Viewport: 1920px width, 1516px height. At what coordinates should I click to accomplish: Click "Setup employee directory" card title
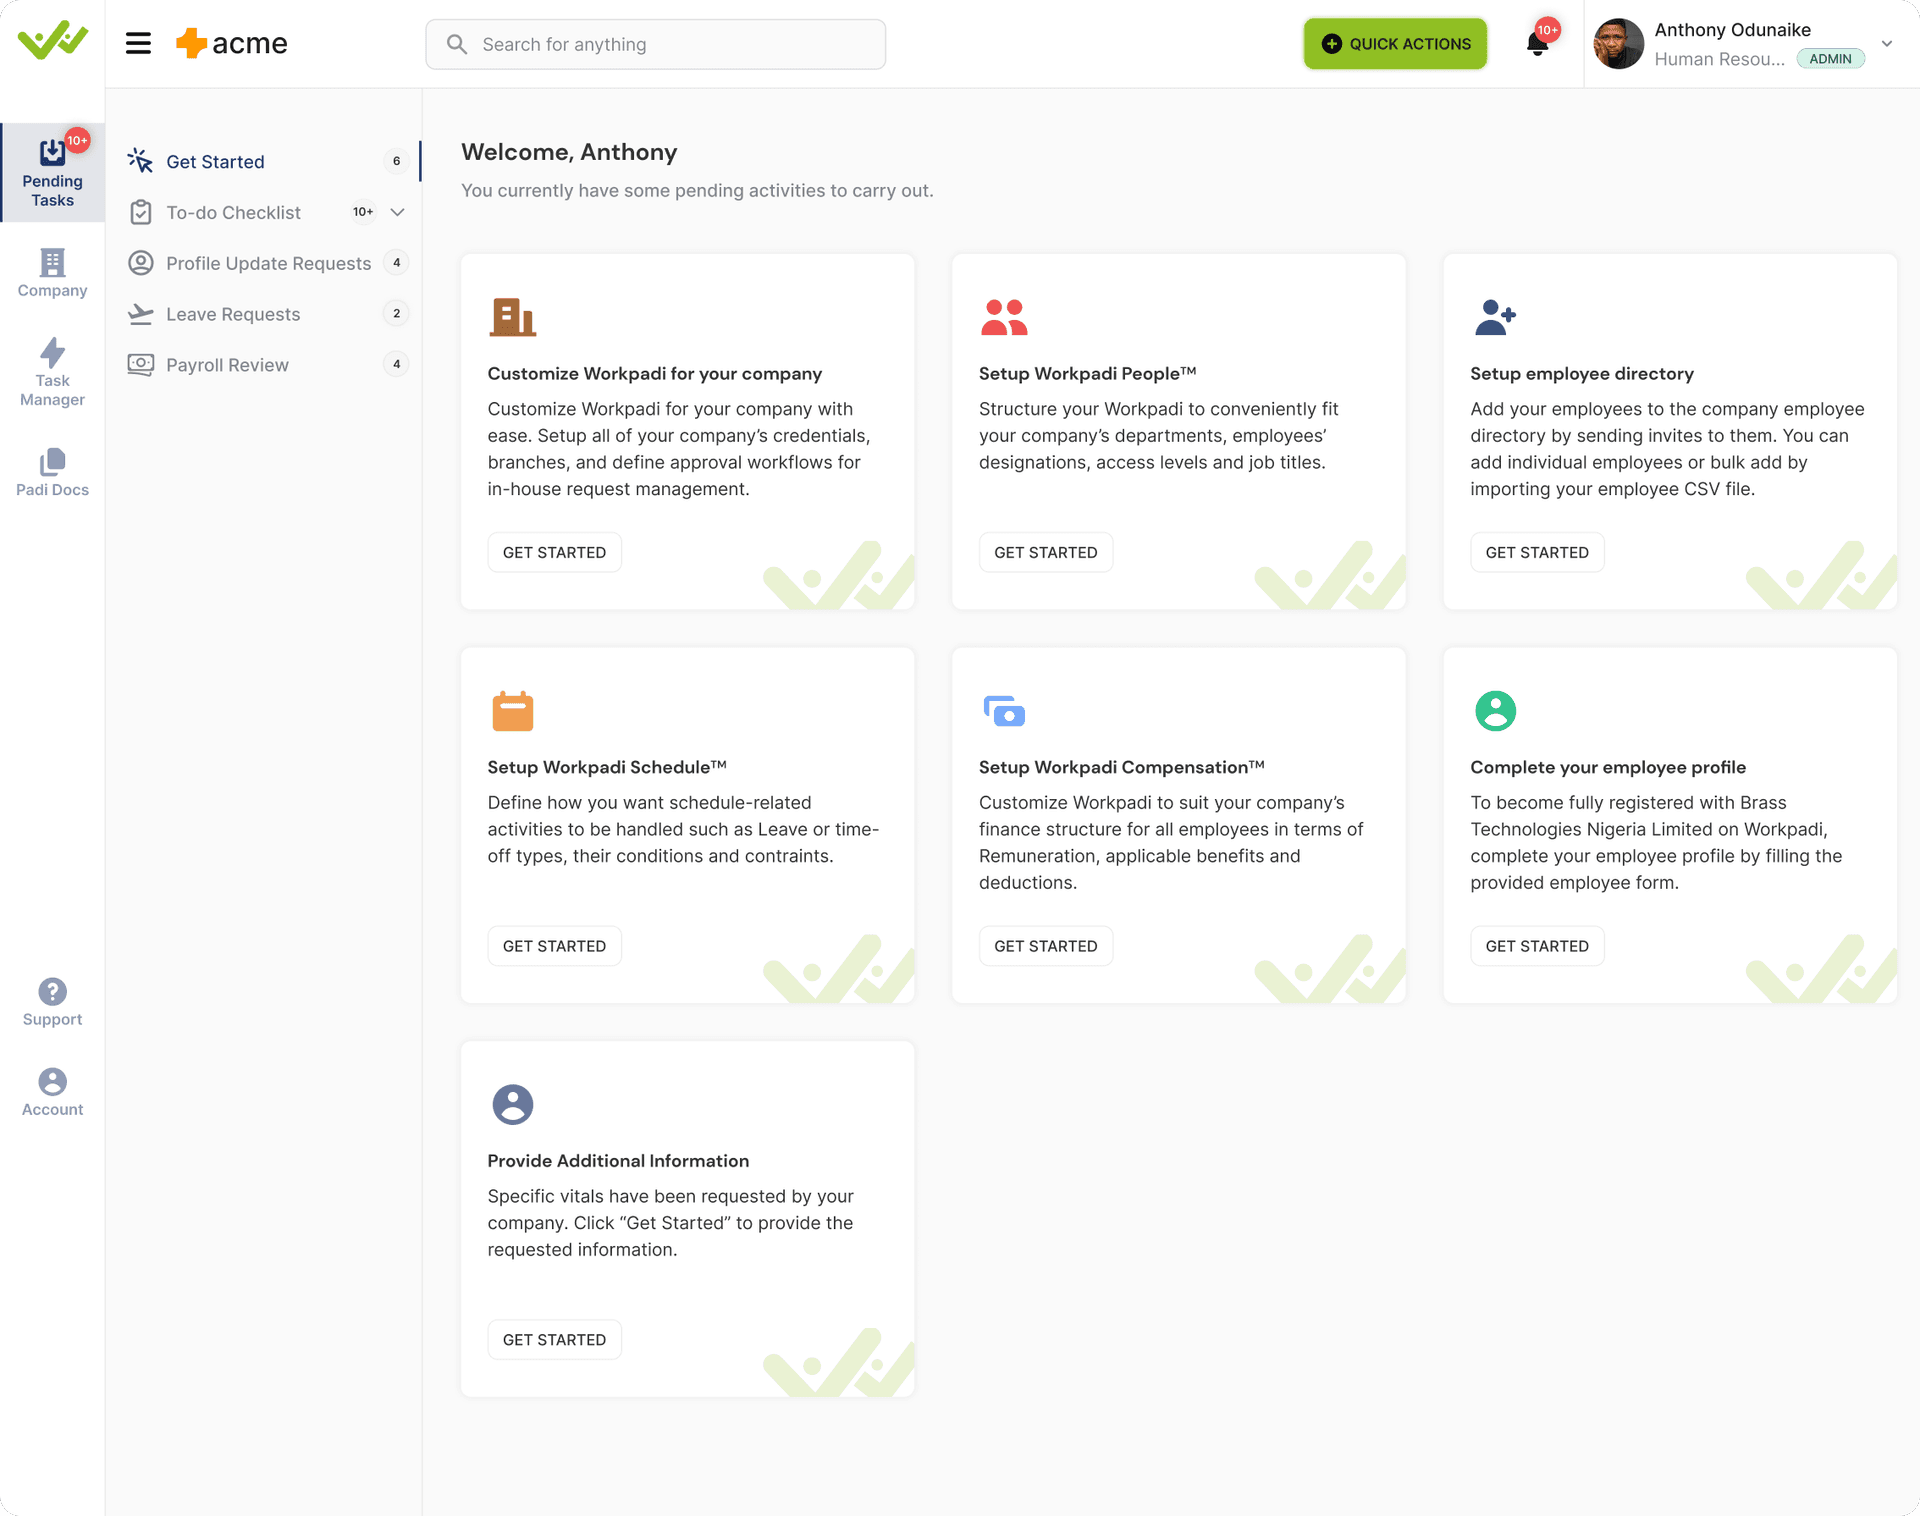(x=1582, y=373)
